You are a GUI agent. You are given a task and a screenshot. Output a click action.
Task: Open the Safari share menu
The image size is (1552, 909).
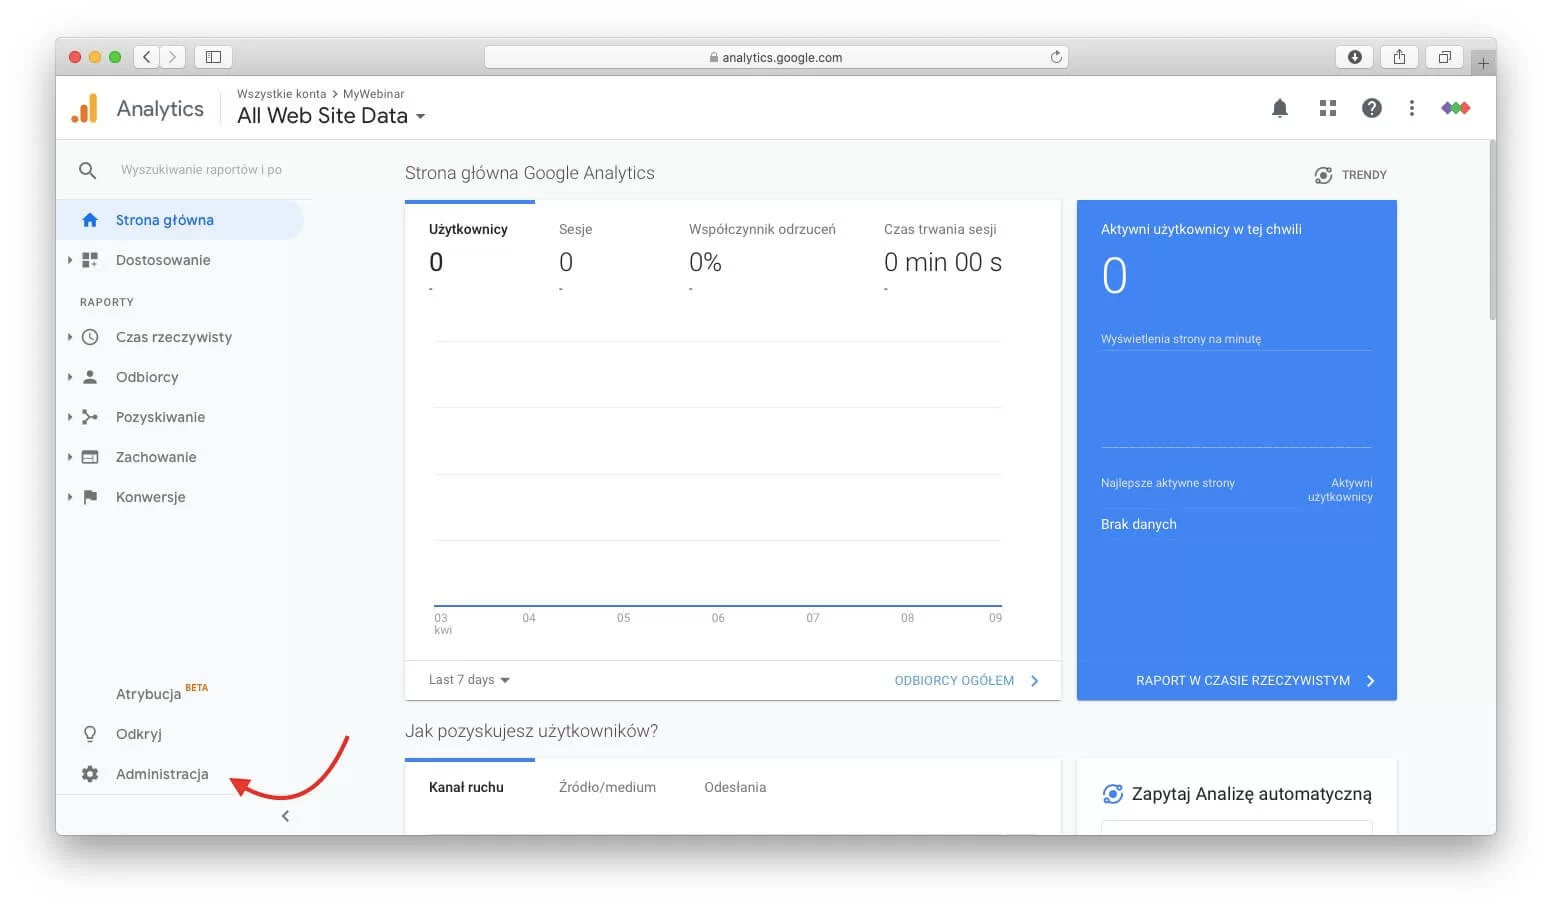tap(1399, 57)
